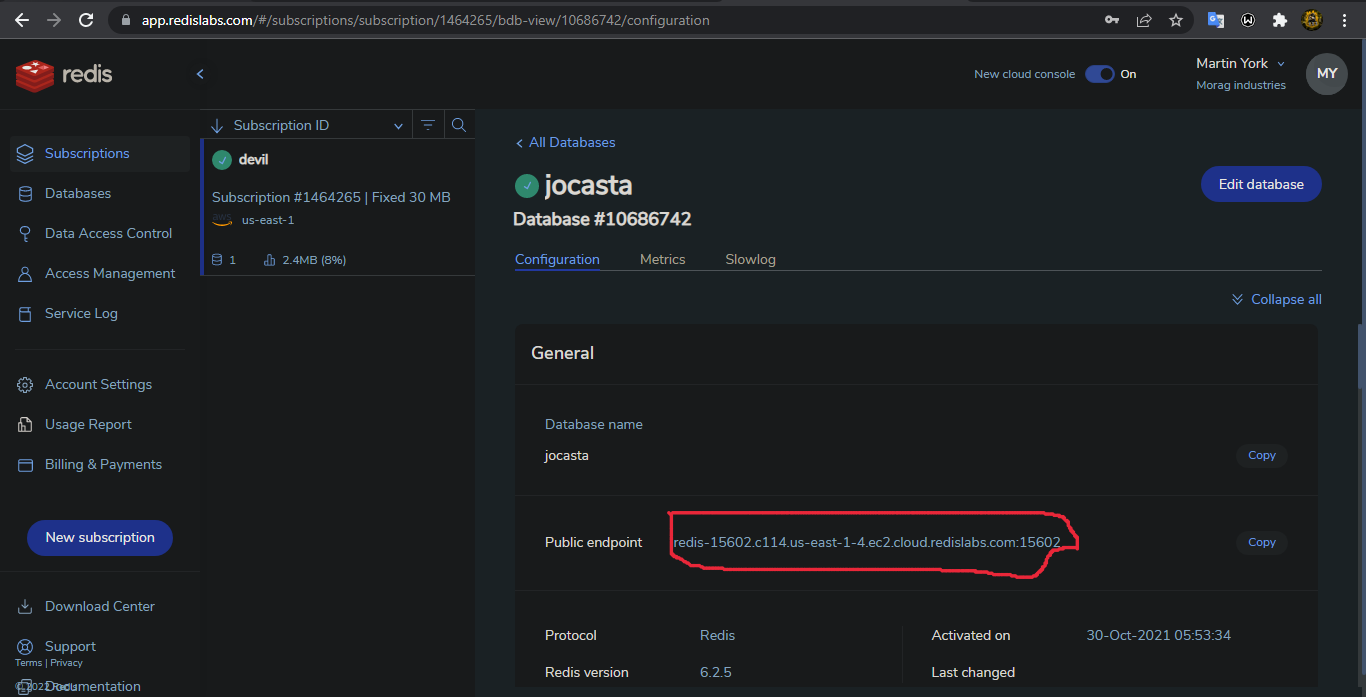Click the public endpoint address text
The width and height of the screenshot is (1366, 697).
coord(867,542)
